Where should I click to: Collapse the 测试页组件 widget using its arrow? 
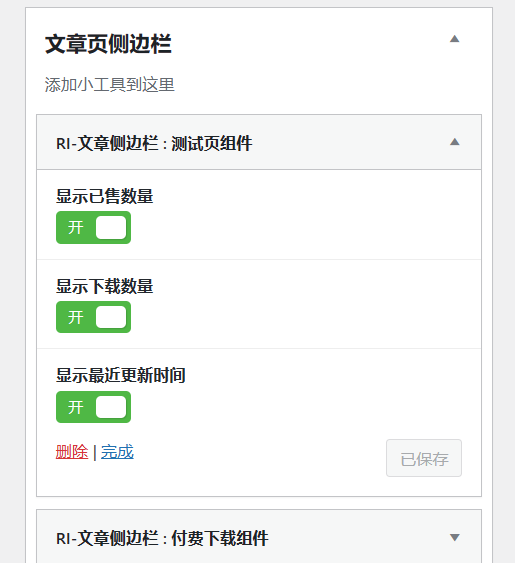click(x=455, y=142)
